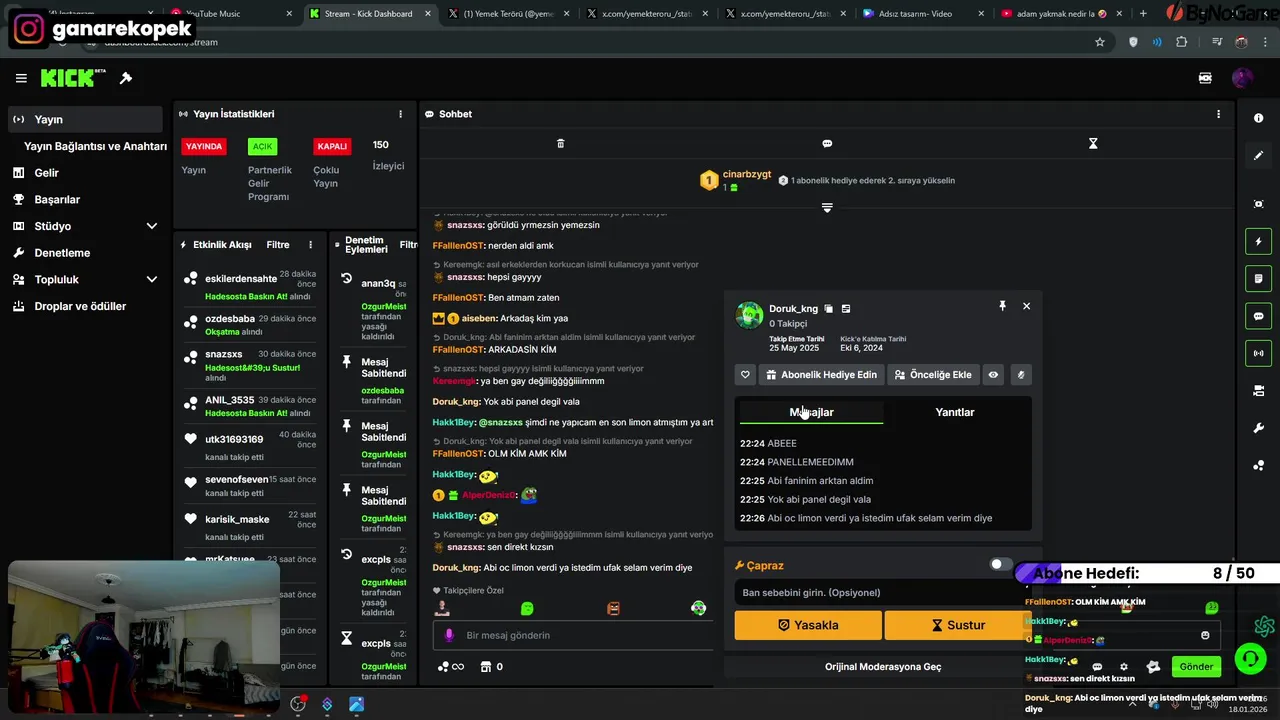This screenshot has width=1280, height=720.
Task: Click trash icon in Sohbet toolbar
Action: (x=560, y=143)
